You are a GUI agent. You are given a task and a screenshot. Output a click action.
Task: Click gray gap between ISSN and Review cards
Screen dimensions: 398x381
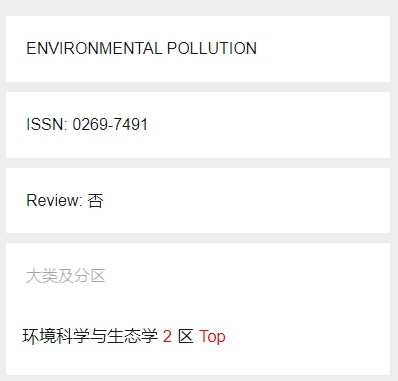198,163
